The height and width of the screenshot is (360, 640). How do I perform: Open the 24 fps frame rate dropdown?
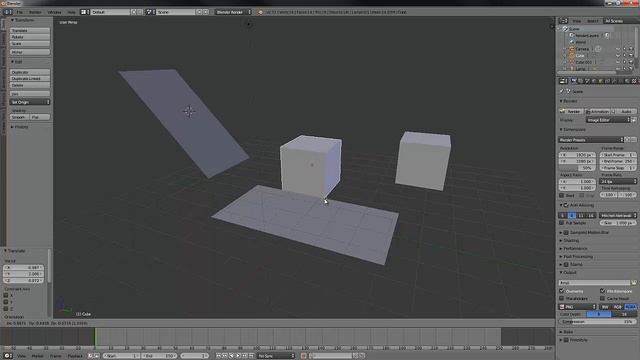pyautogui.click(x=618, y=181)
